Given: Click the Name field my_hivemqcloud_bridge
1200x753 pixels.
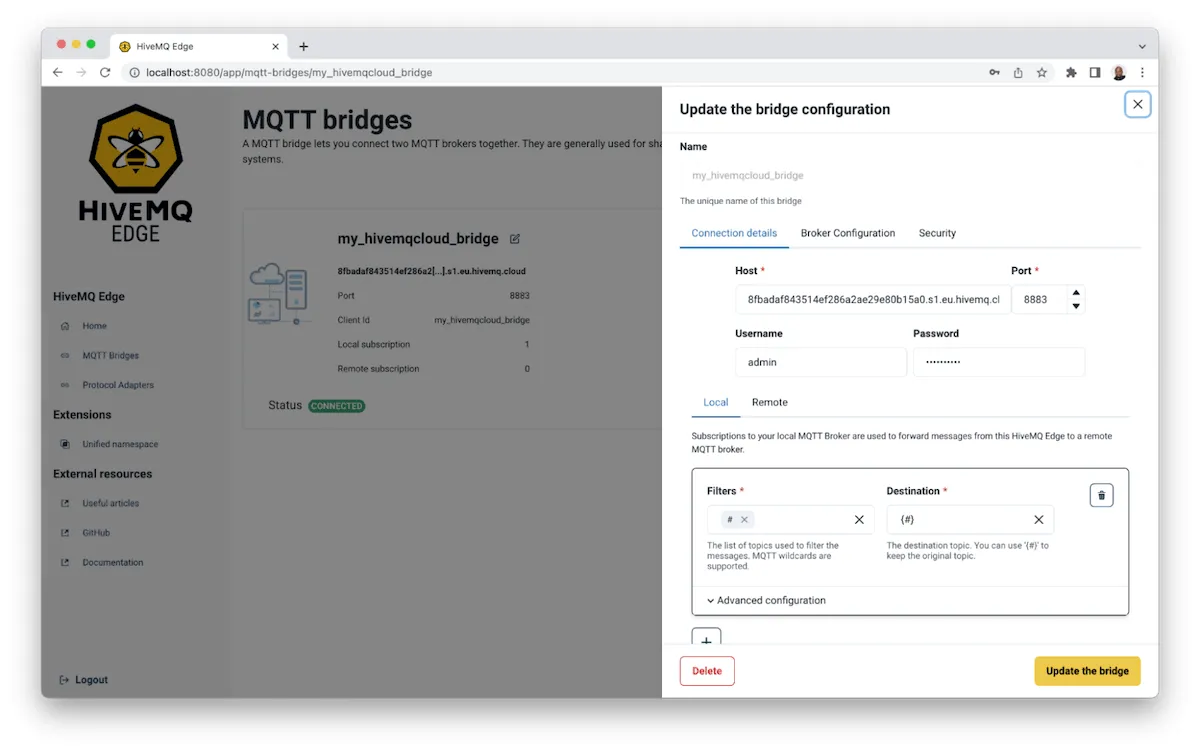Looking at the screenshot, I should pyautogui.click(x=910, y=175).
